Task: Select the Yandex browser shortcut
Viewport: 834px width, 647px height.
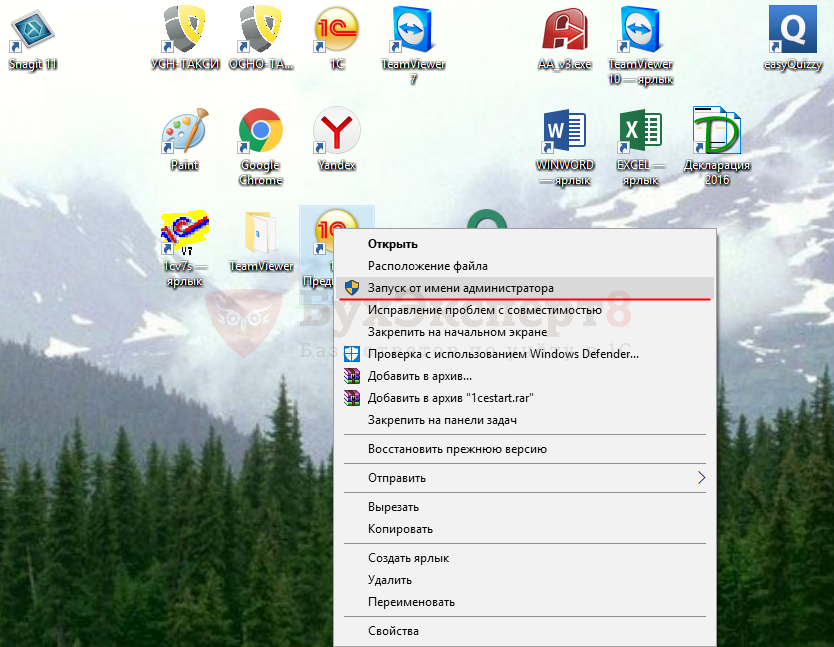Action: (x=337, y=139)
